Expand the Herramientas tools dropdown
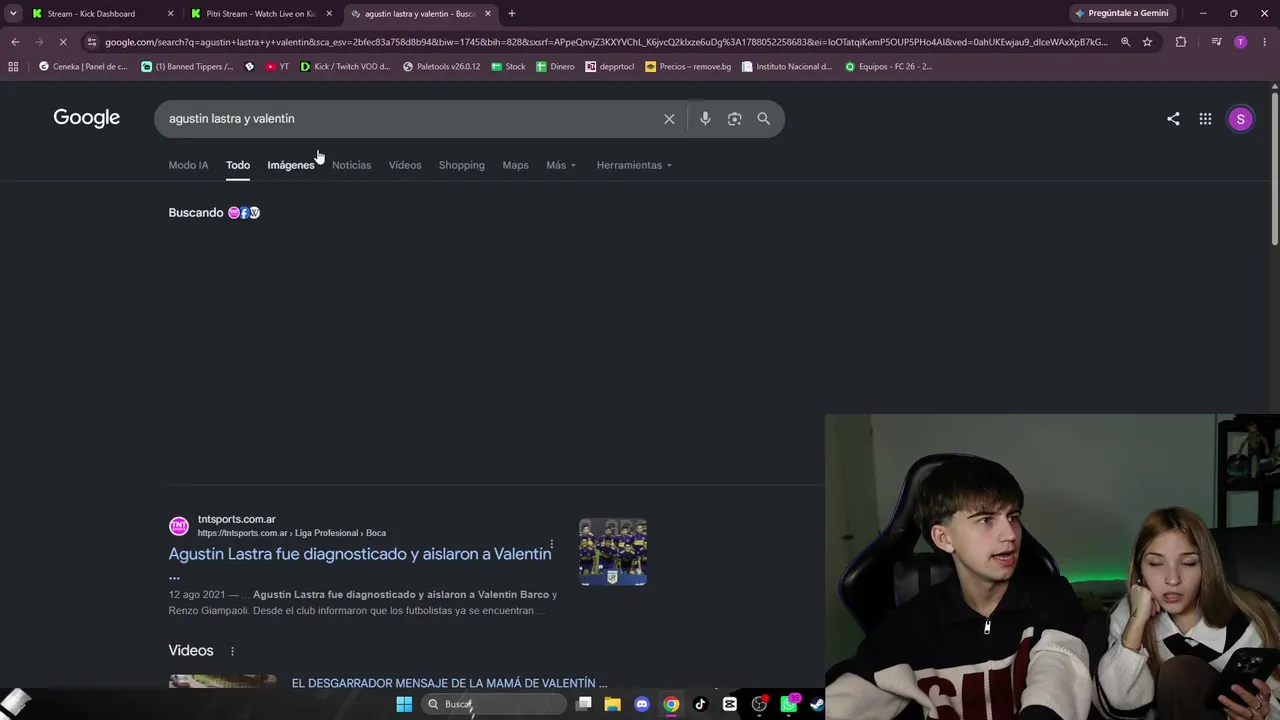This screenshot has width=1280, height=720. pyautogui.click(x=634, y=165)
